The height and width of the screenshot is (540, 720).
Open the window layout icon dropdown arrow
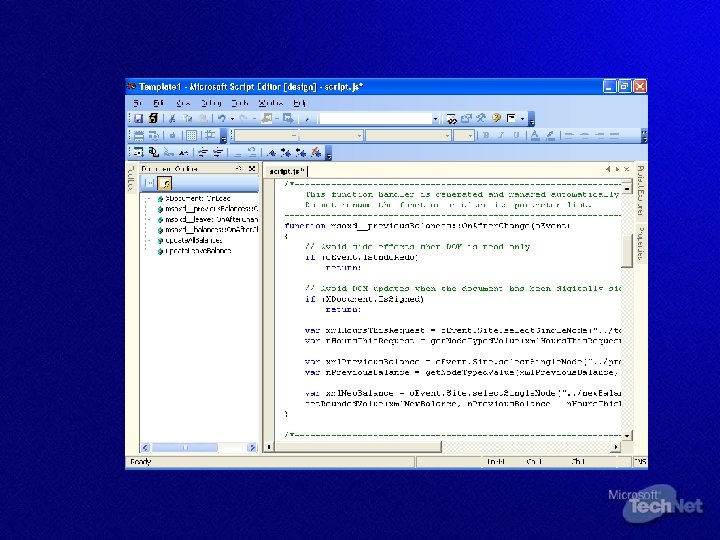point(523,119)
